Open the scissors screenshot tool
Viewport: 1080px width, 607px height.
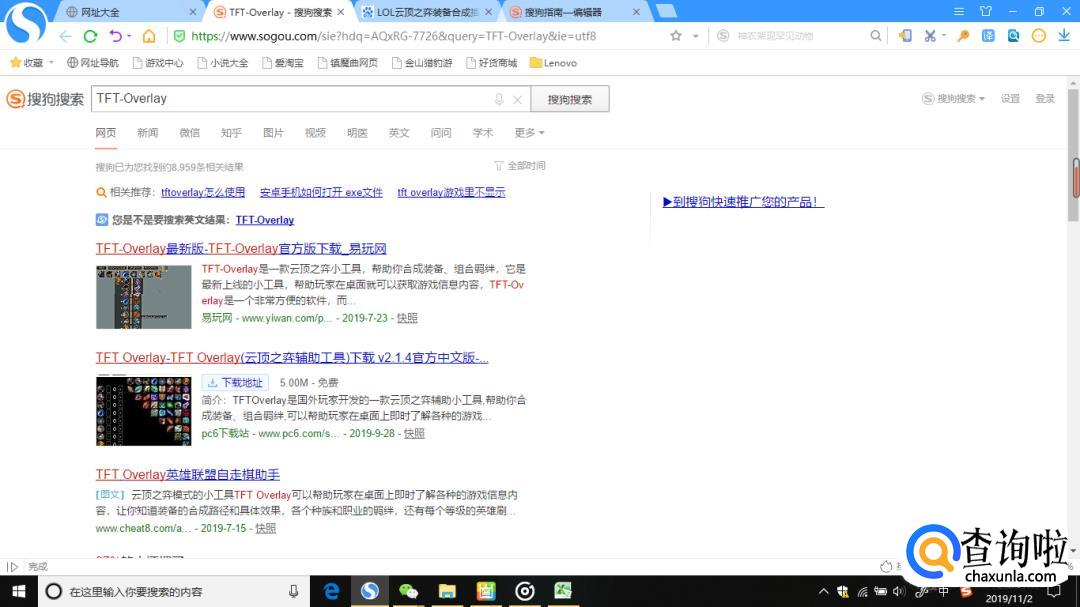930,36
